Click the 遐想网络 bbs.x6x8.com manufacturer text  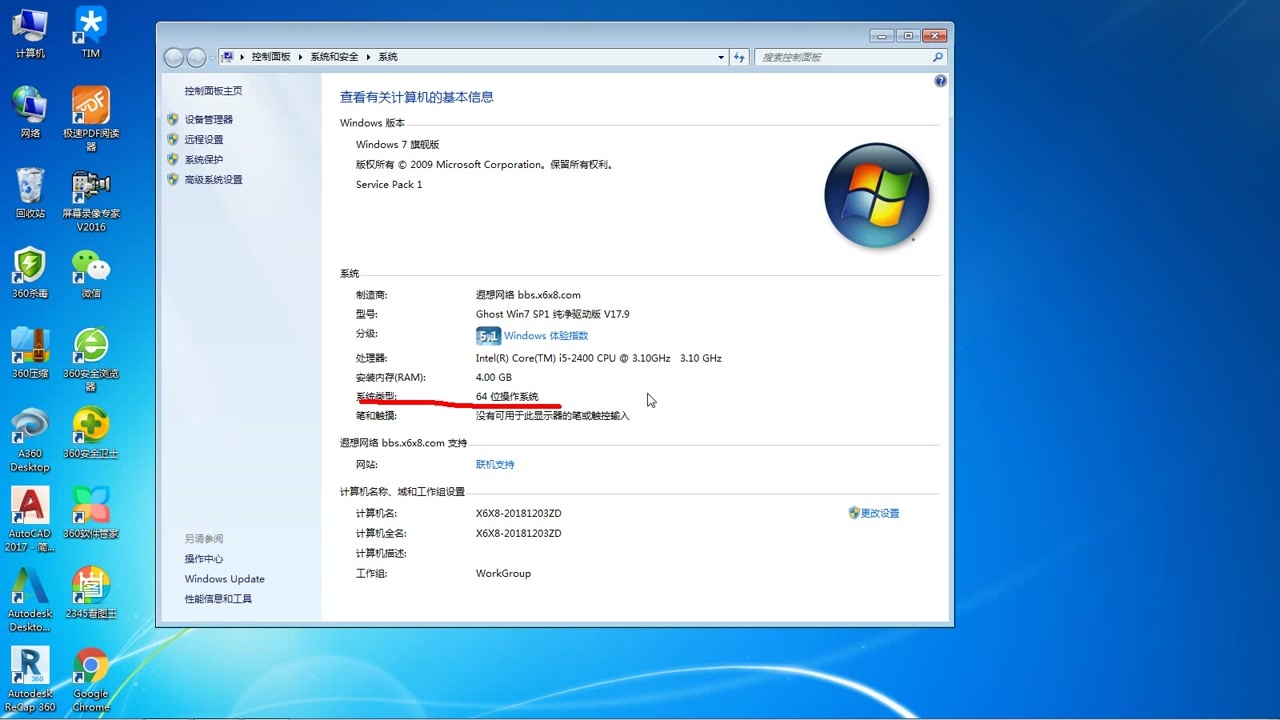point(528,295)
